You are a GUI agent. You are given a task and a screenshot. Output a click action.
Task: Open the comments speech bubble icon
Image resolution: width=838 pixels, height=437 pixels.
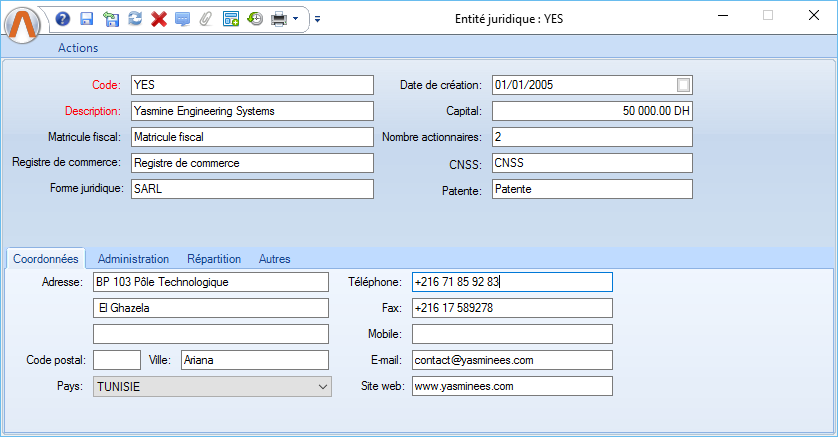182,18
